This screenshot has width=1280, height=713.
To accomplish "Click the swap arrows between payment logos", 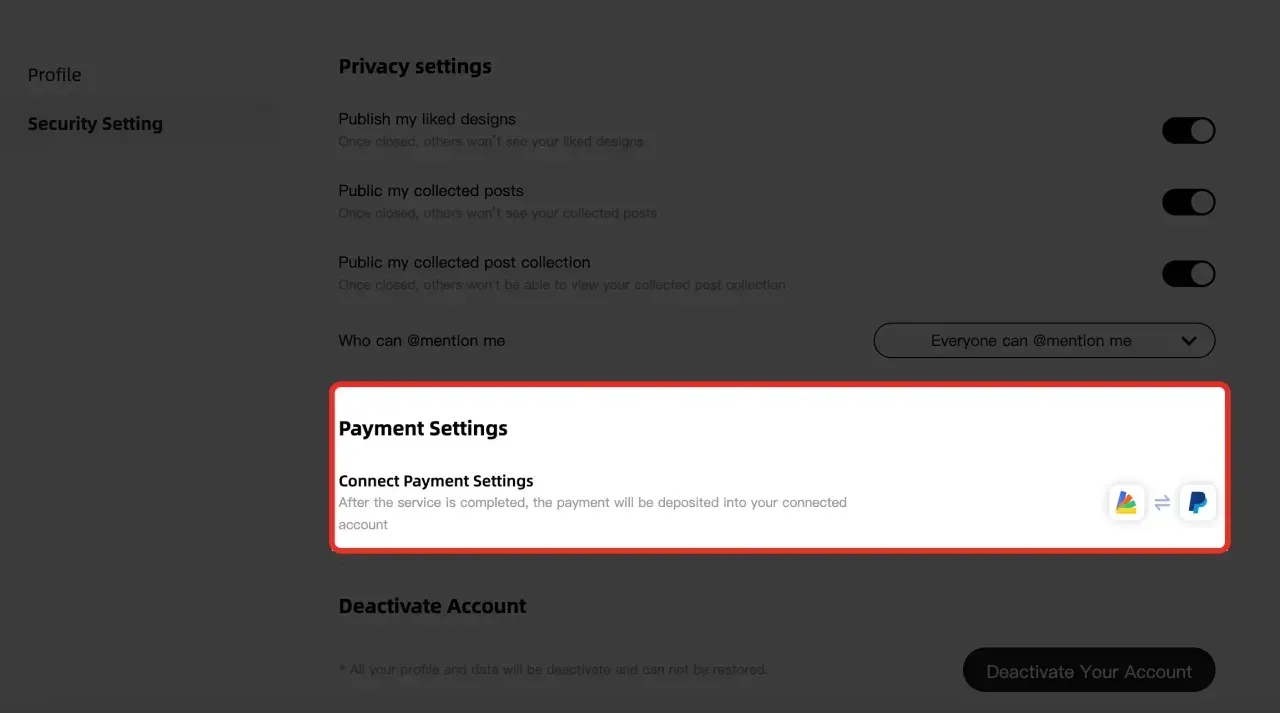I will click(x=1162, y=503).
